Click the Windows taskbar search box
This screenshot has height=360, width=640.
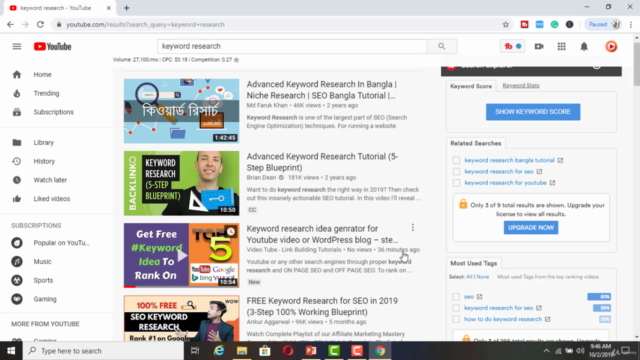click(103, 351)
